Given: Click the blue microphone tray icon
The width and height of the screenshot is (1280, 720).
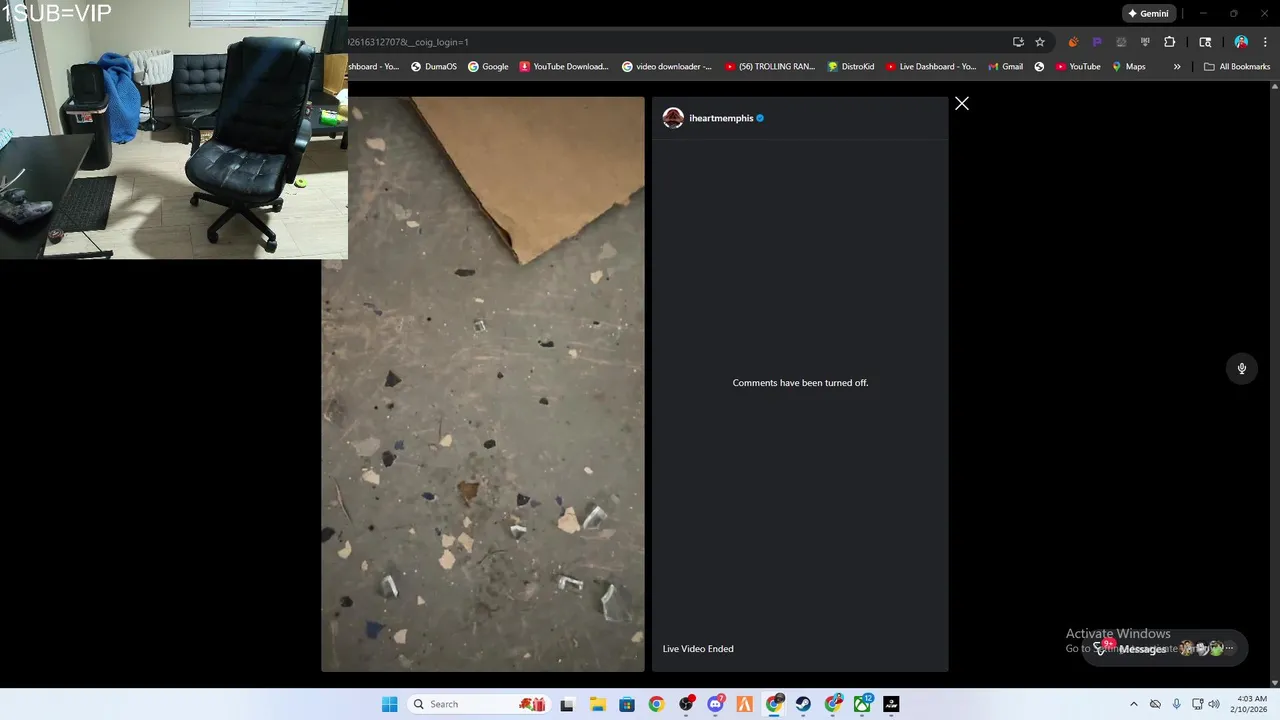Looking at the screenshot, I should pyautogui.click(x=1176, y=704).
